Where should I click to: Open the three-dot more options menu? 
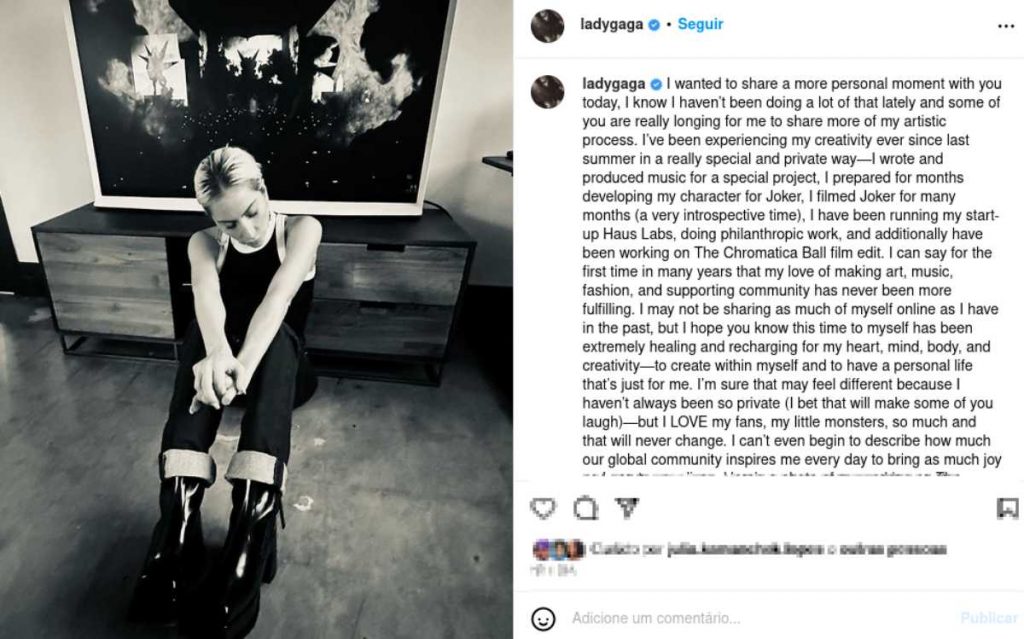point(1006,26)
